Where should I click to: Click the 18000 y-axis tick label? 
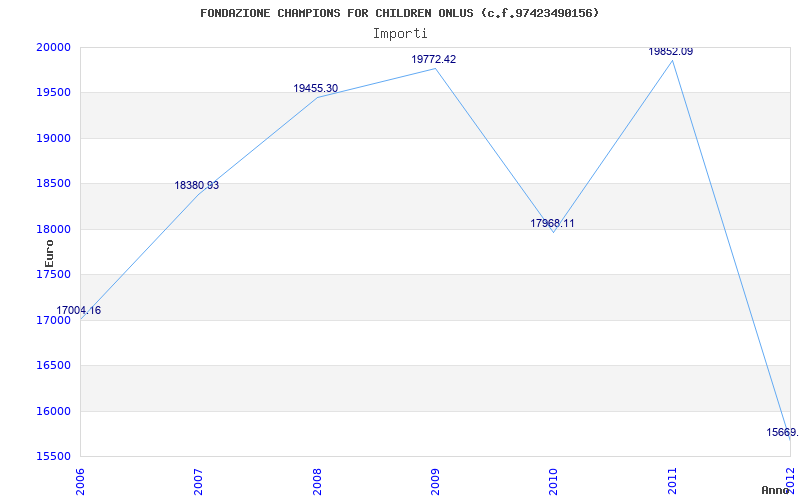point(53,229)
